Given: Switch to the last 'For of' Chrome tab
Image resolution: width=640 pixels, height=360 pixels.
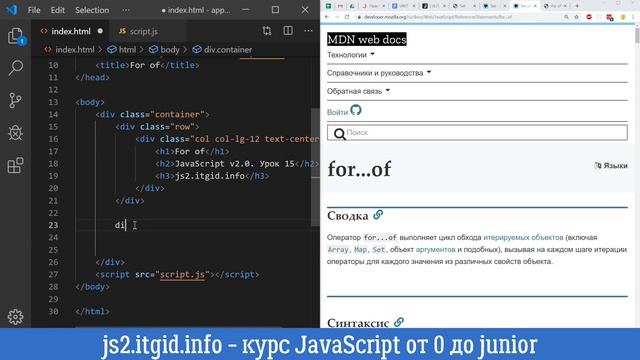Looking at the screenshot, I should click(556, 6).
